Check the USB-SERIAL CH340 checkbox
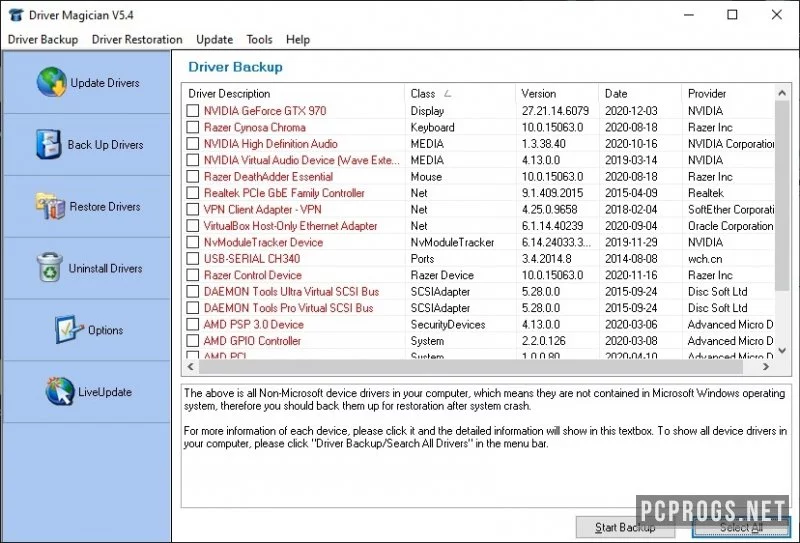This screenshot has height=543, width=800. 192,259
